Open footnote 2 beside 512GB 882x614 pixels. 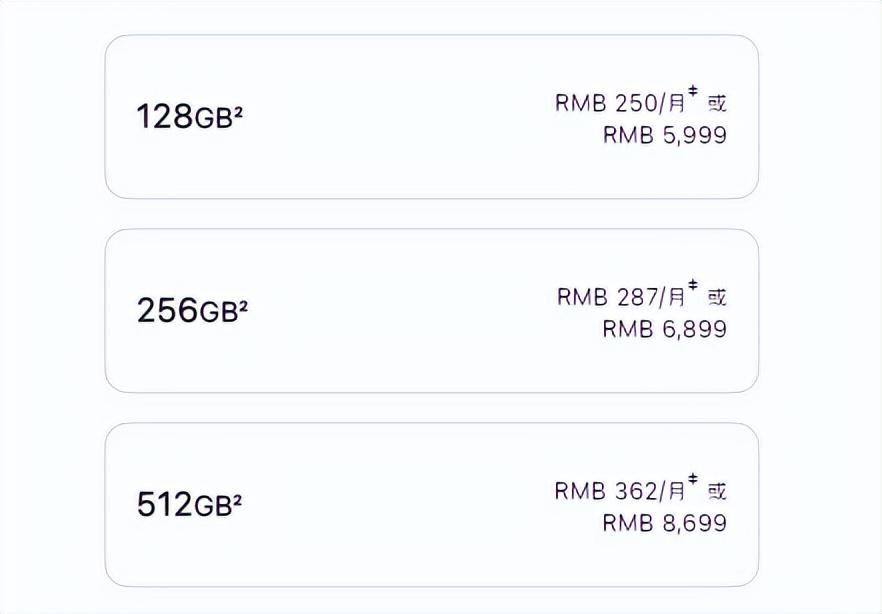(237, 499)
